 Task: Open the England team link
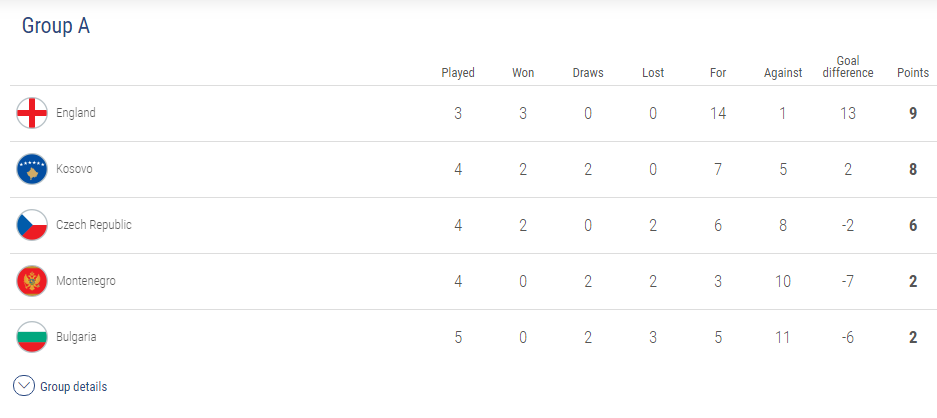(76, 113)
